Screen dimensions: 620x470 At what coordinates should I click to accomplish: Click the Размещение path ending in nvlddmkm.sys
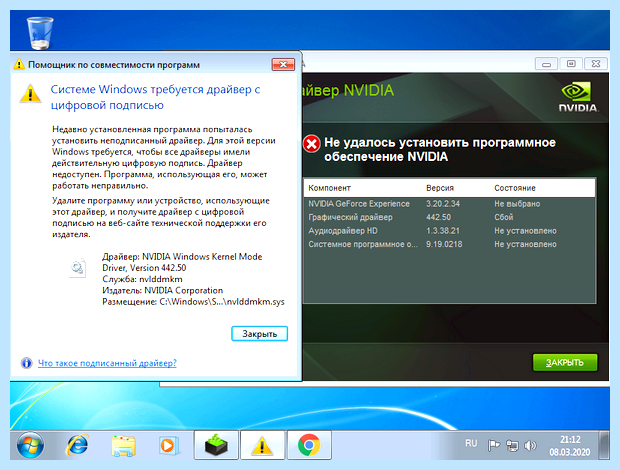point(193,302)
